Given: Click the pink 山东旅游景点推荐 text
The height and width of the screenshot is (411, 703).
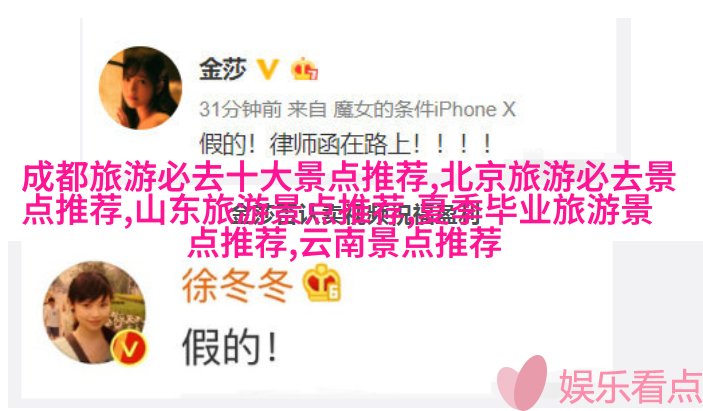Looking at the screenshot, I should pos(270,209).
